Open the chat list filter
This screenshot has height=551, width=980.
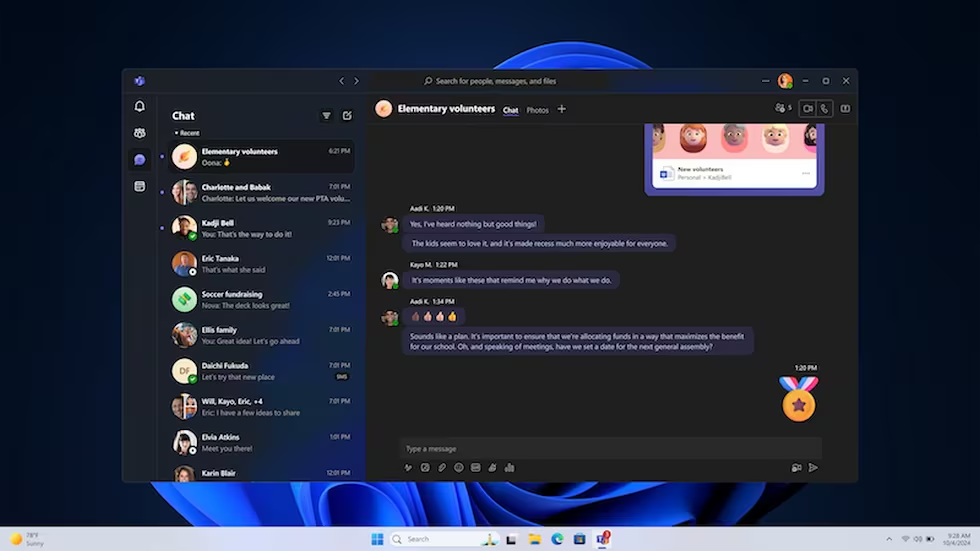click(x=326, y=116)
